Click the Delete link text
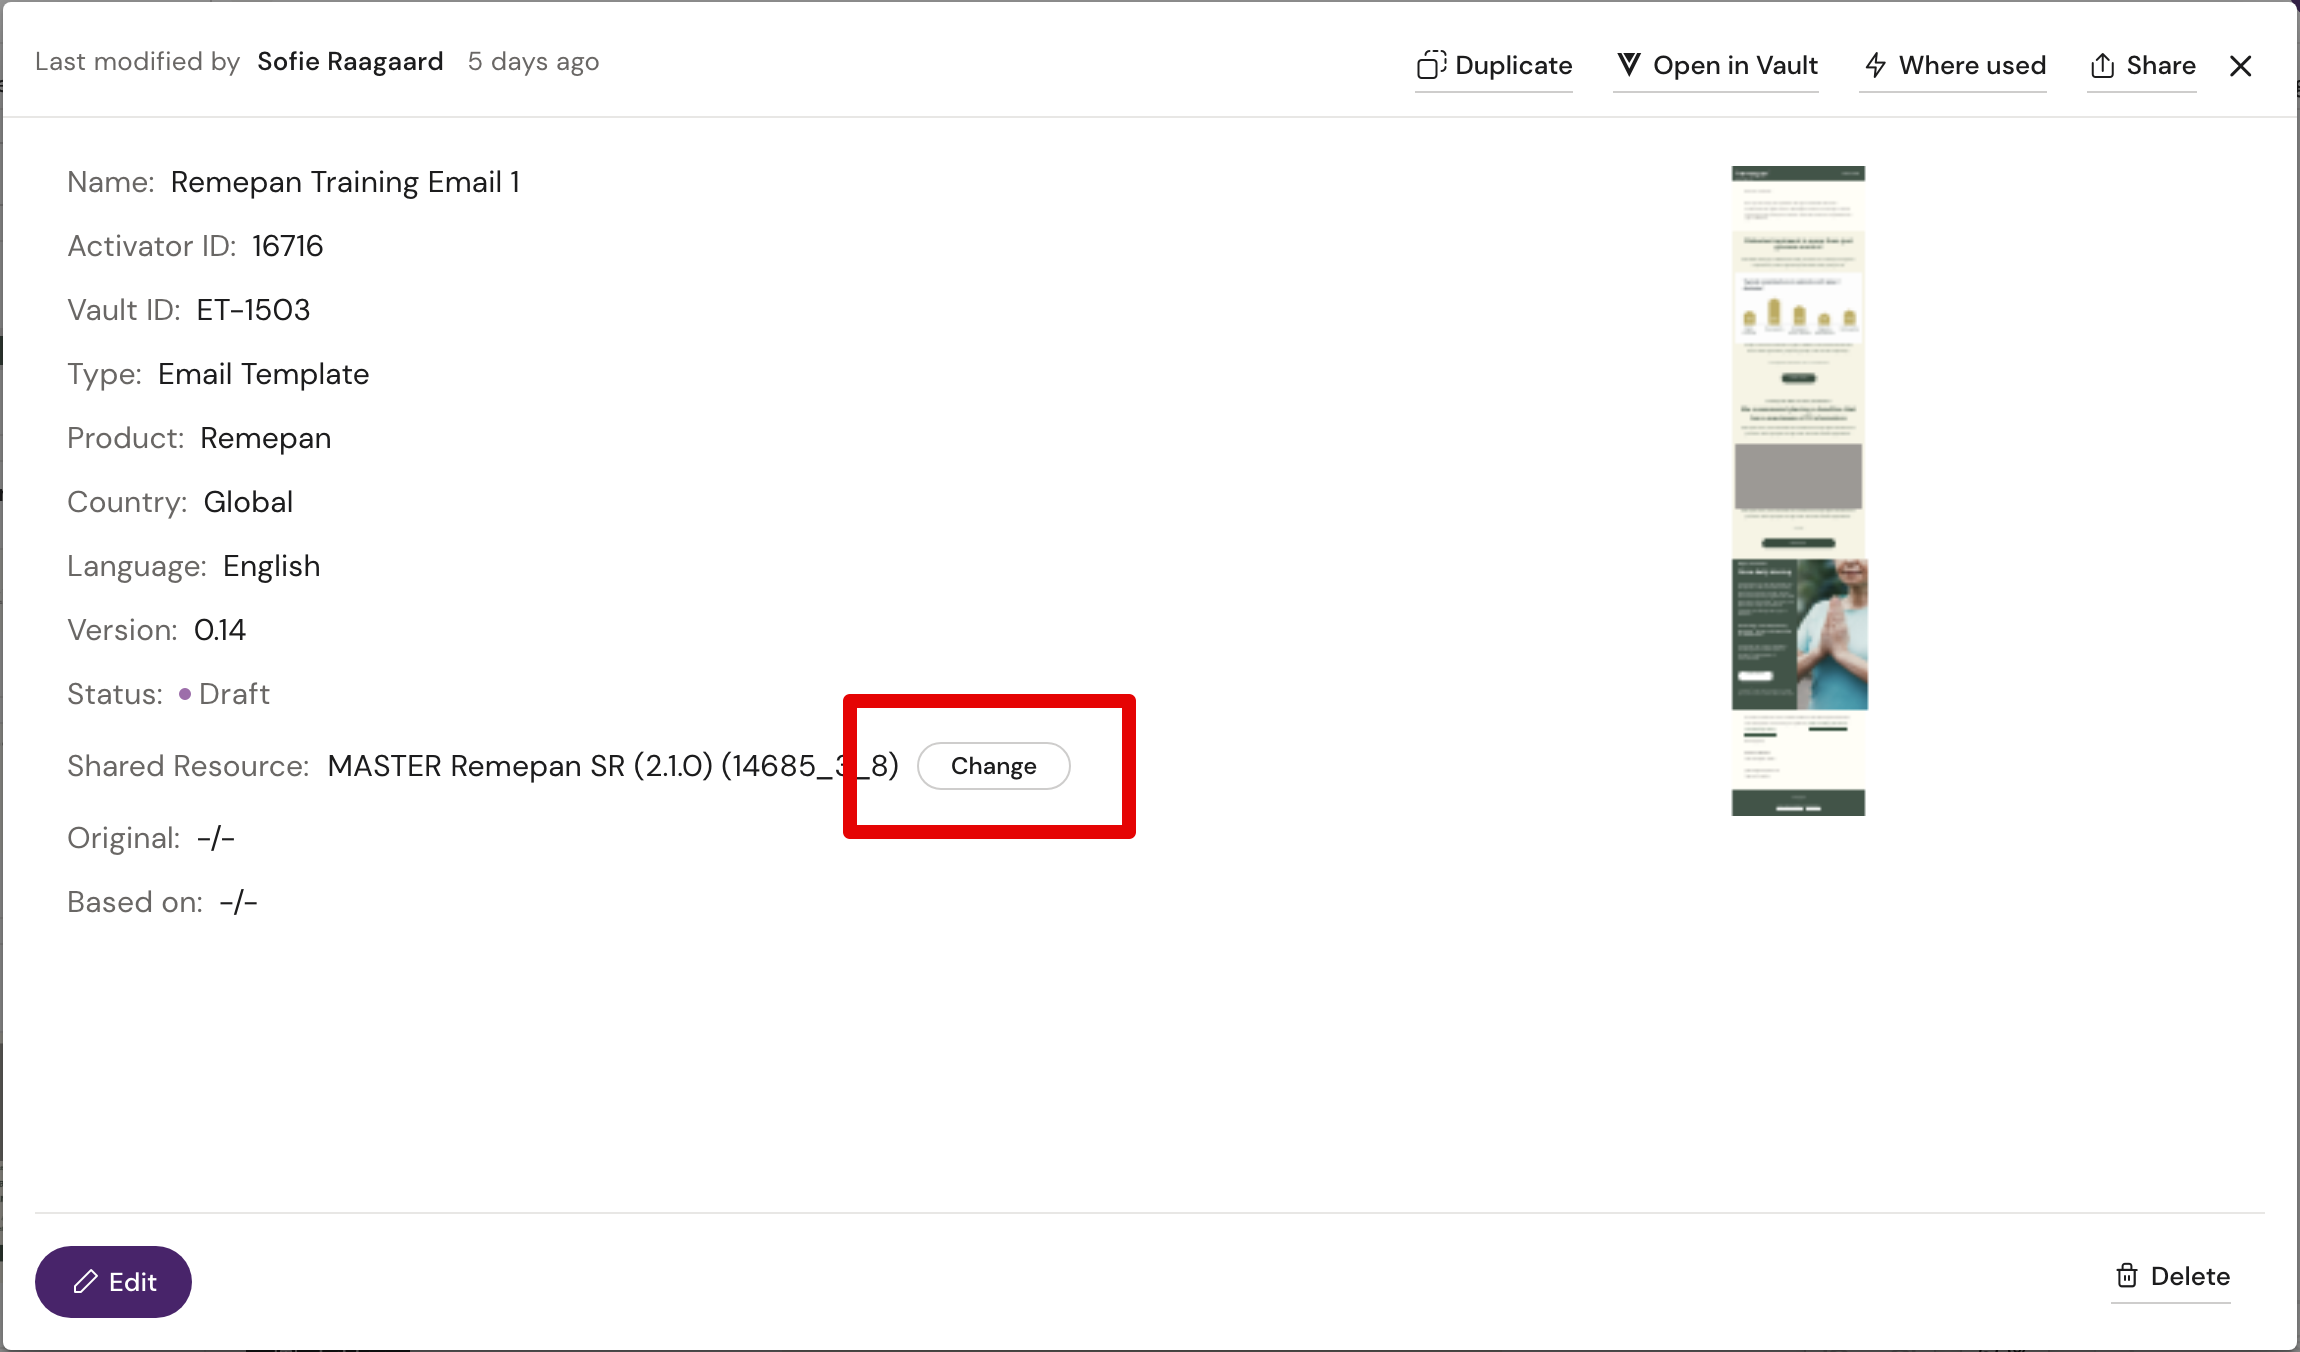The height and width of the screenshot is (1352, 2300). (x=2190, y=1276)
